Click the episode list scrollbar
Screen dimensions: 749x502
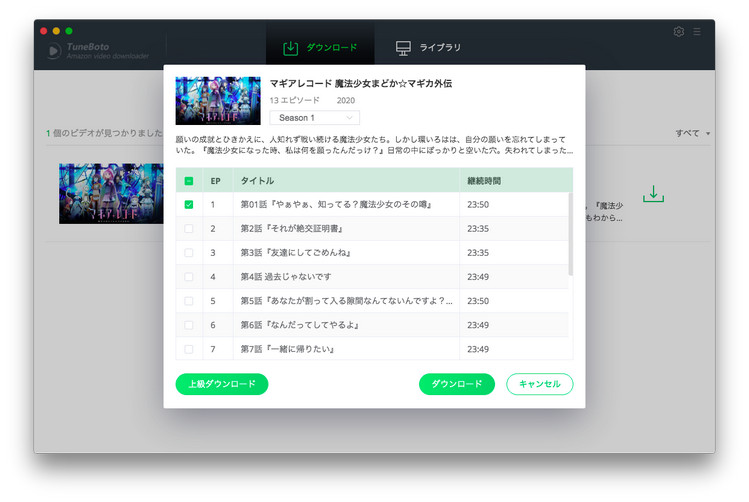(570, 234)
